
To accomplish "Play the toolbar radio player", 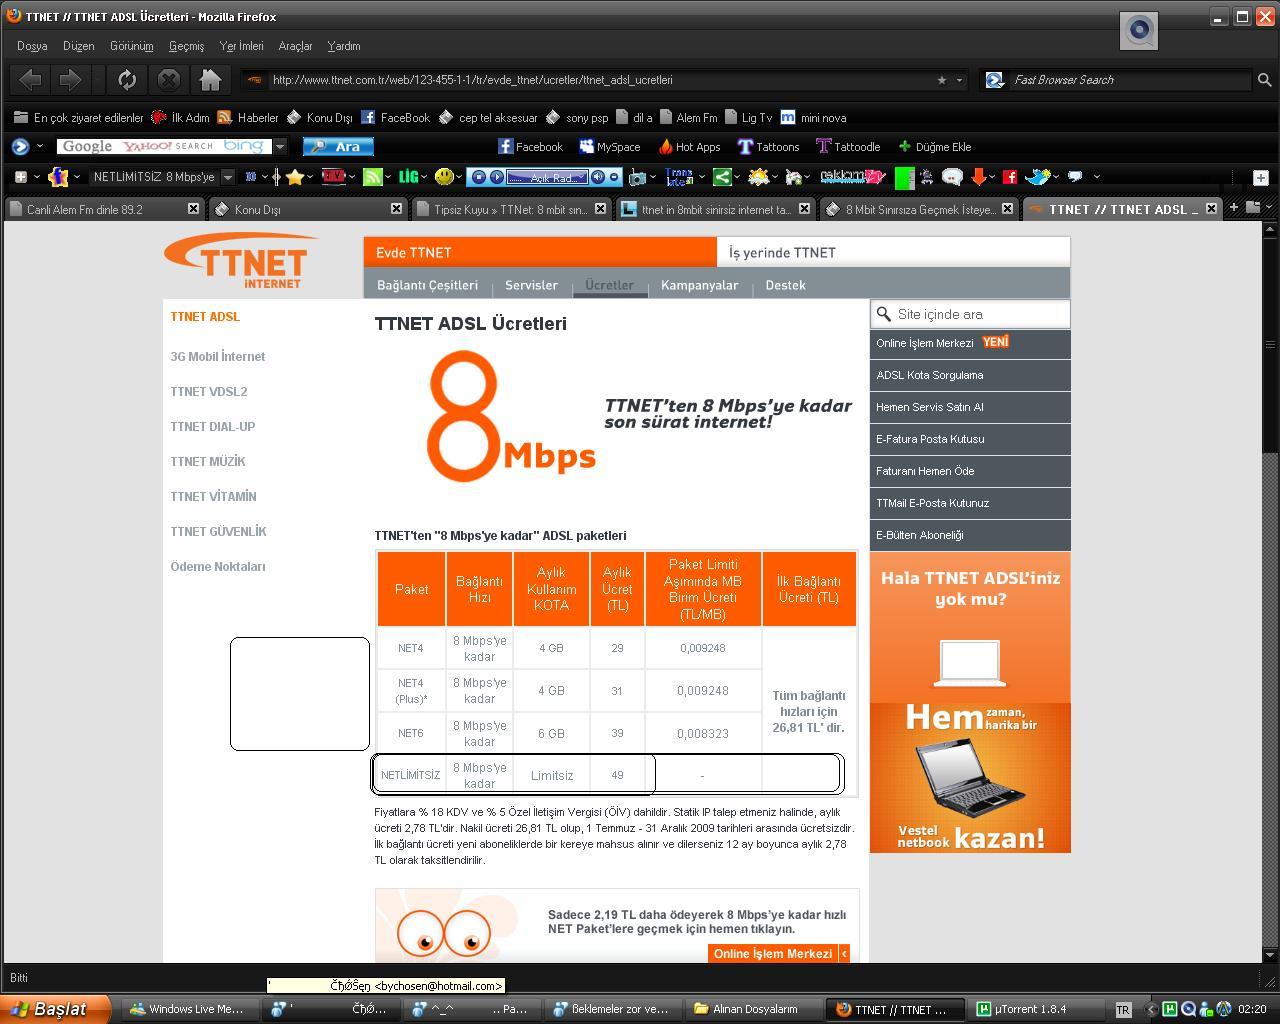I will click(x=496, y=177).
